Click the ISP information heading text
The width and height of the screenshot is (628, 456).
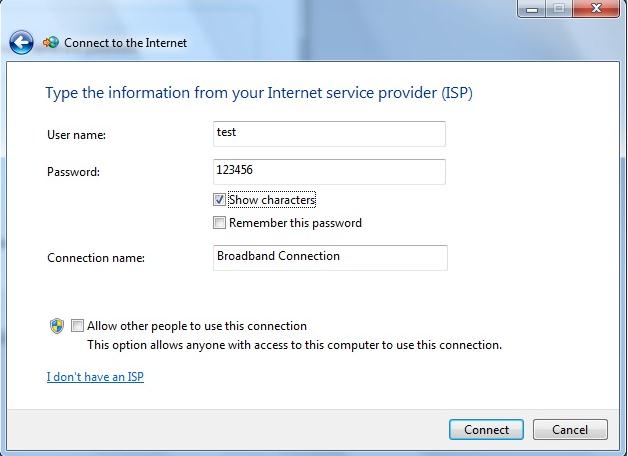pyautogui.click(x=258, y=93)
